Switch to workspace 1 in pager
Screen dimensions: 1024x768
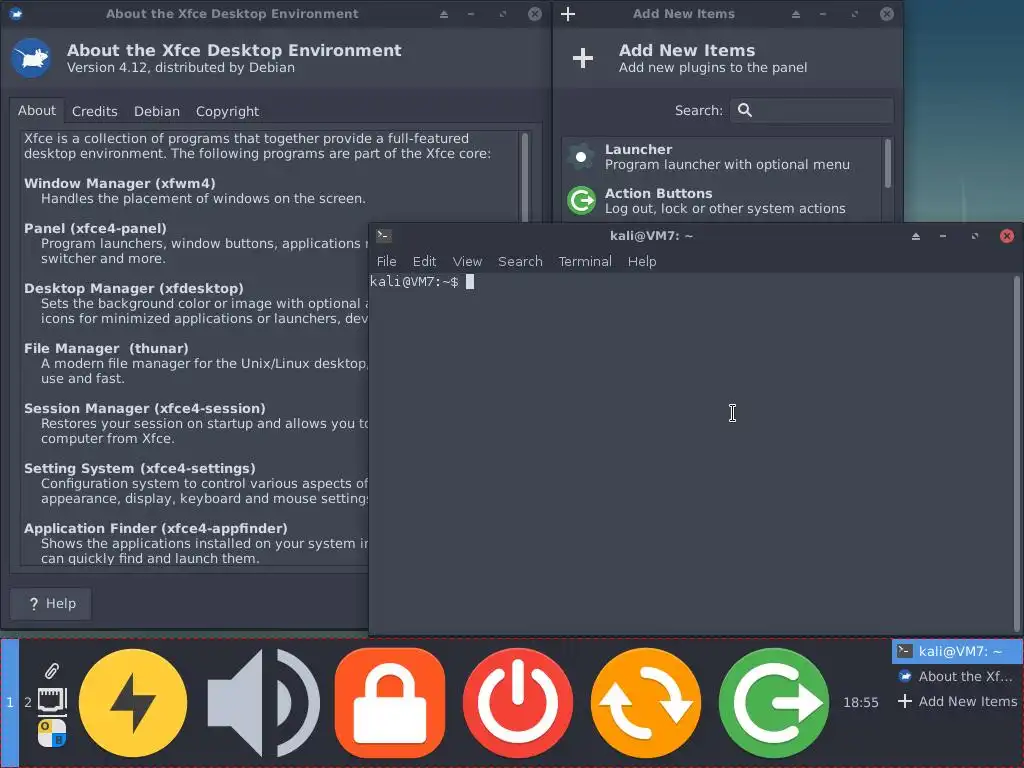10,703
